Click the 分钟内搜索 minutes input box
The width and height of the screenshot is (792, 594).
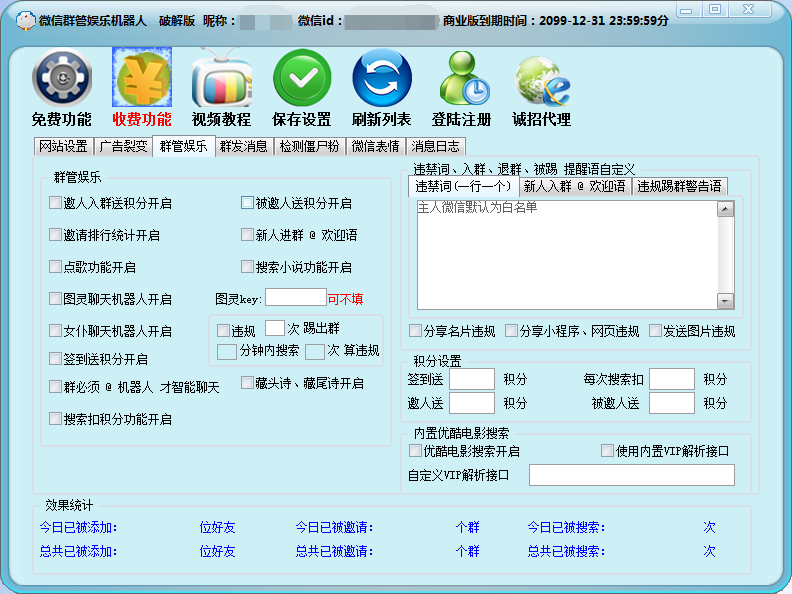(x=227, y=352)
